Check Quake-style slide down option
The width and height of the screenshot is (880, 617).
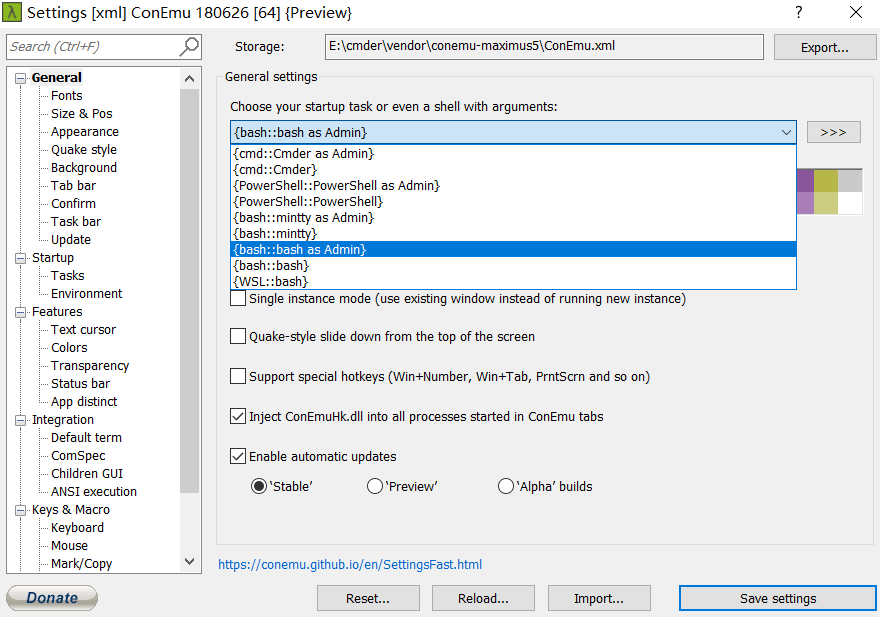click(x=238, y=336)
